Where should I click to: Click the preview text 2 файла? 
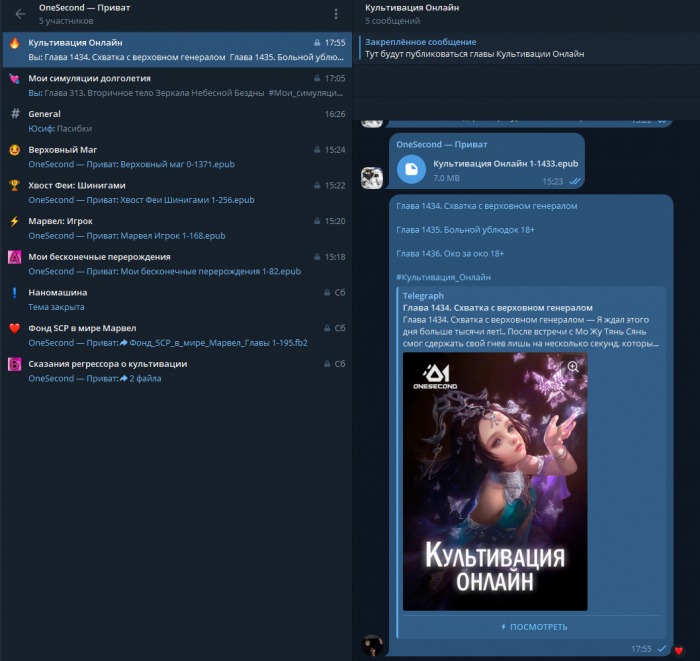click(x=145, y=378)
